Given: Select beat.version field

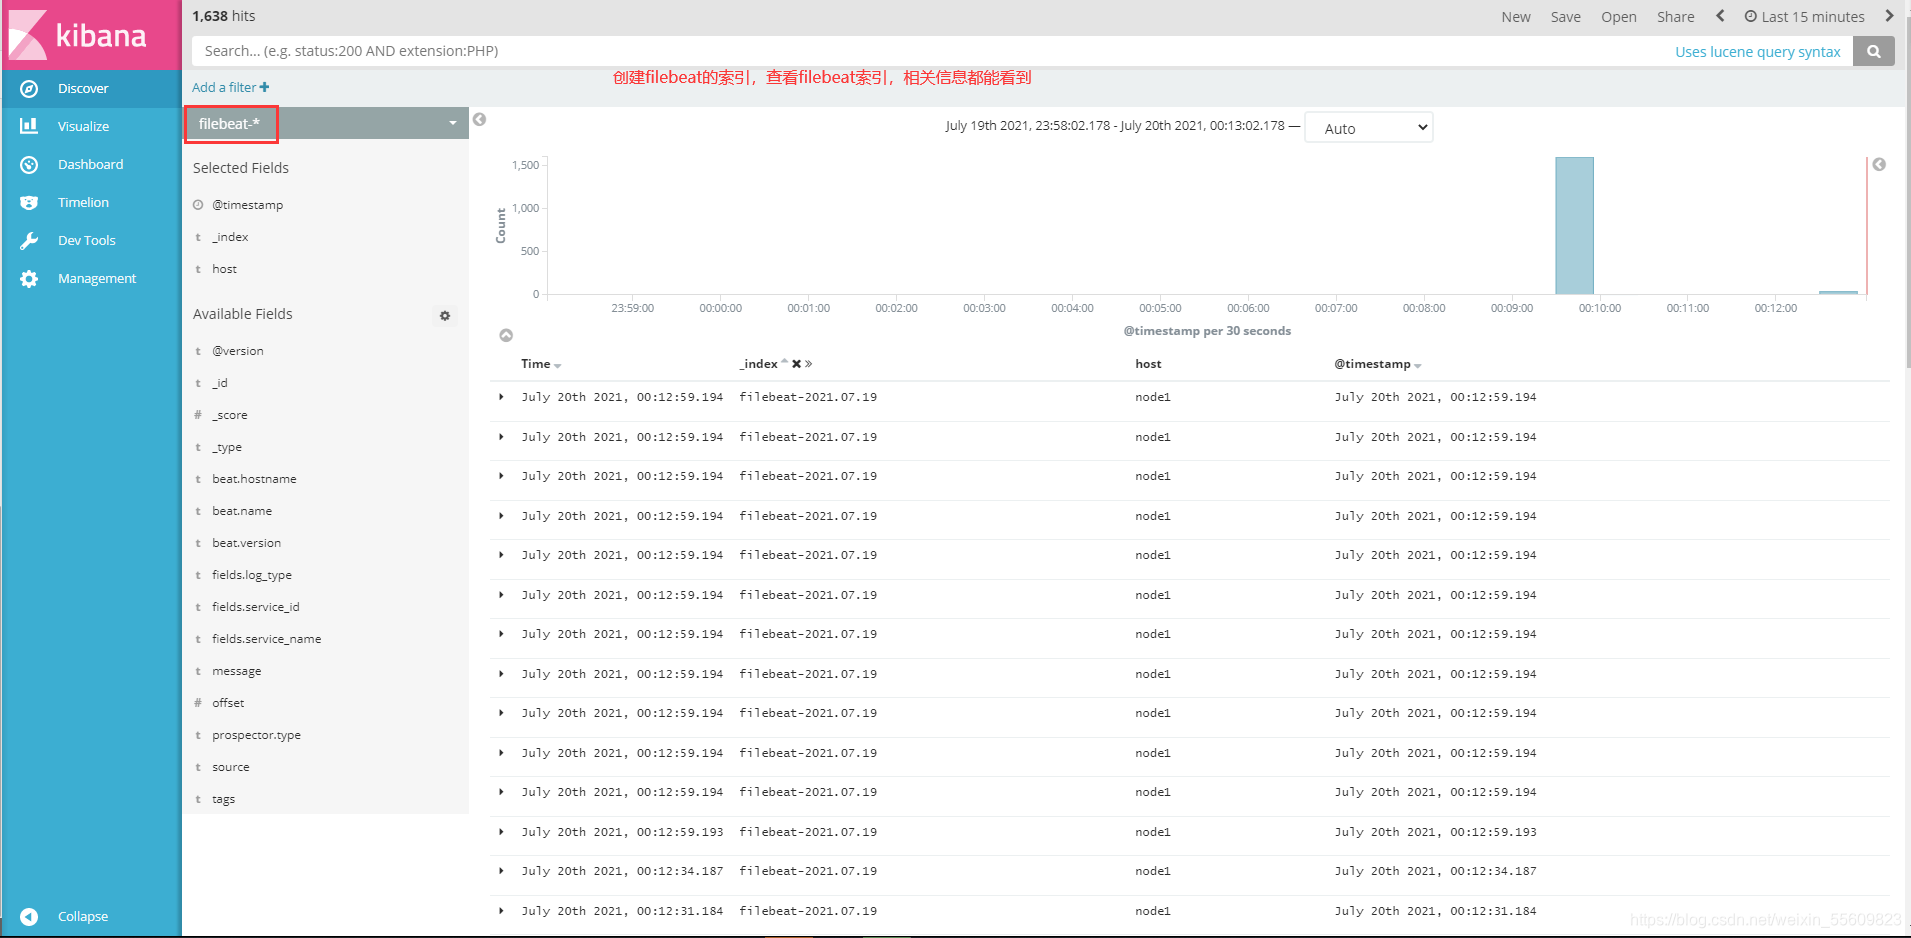Looking at the screenshot, I should (246, 543).
